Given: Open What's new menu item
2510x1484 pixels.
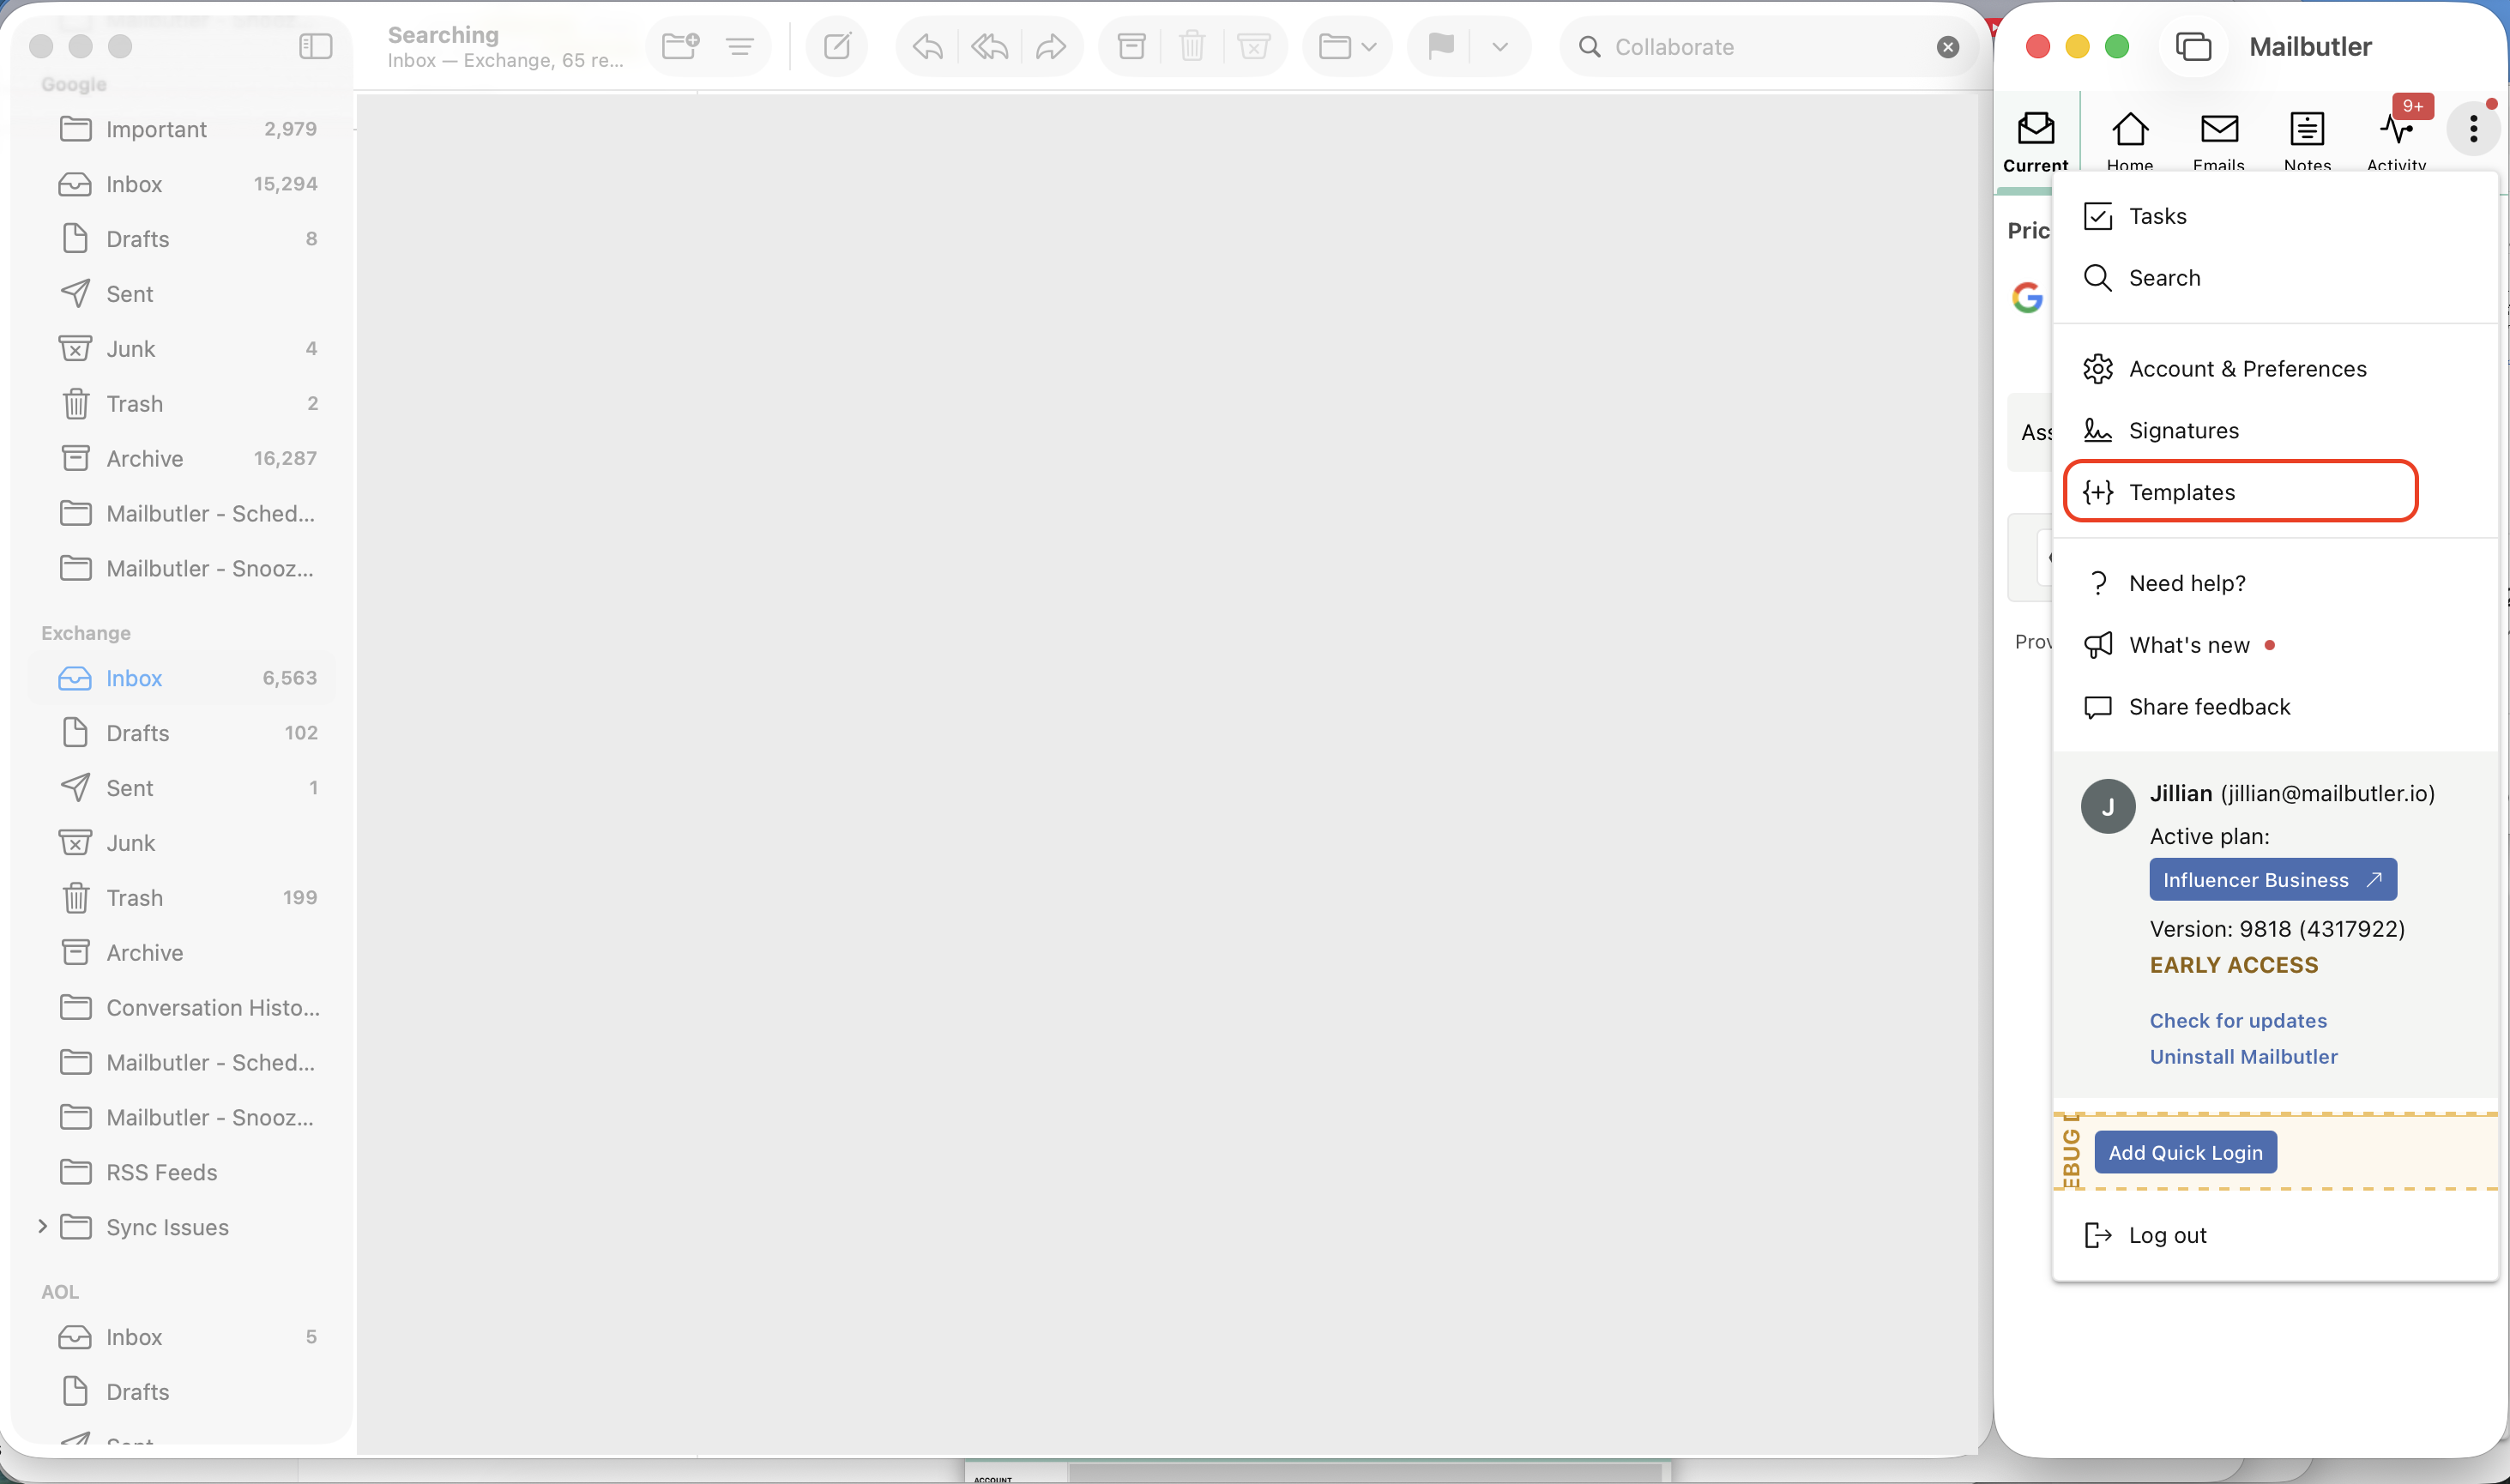Looking at the screenshot, I should coord(2275,645).
